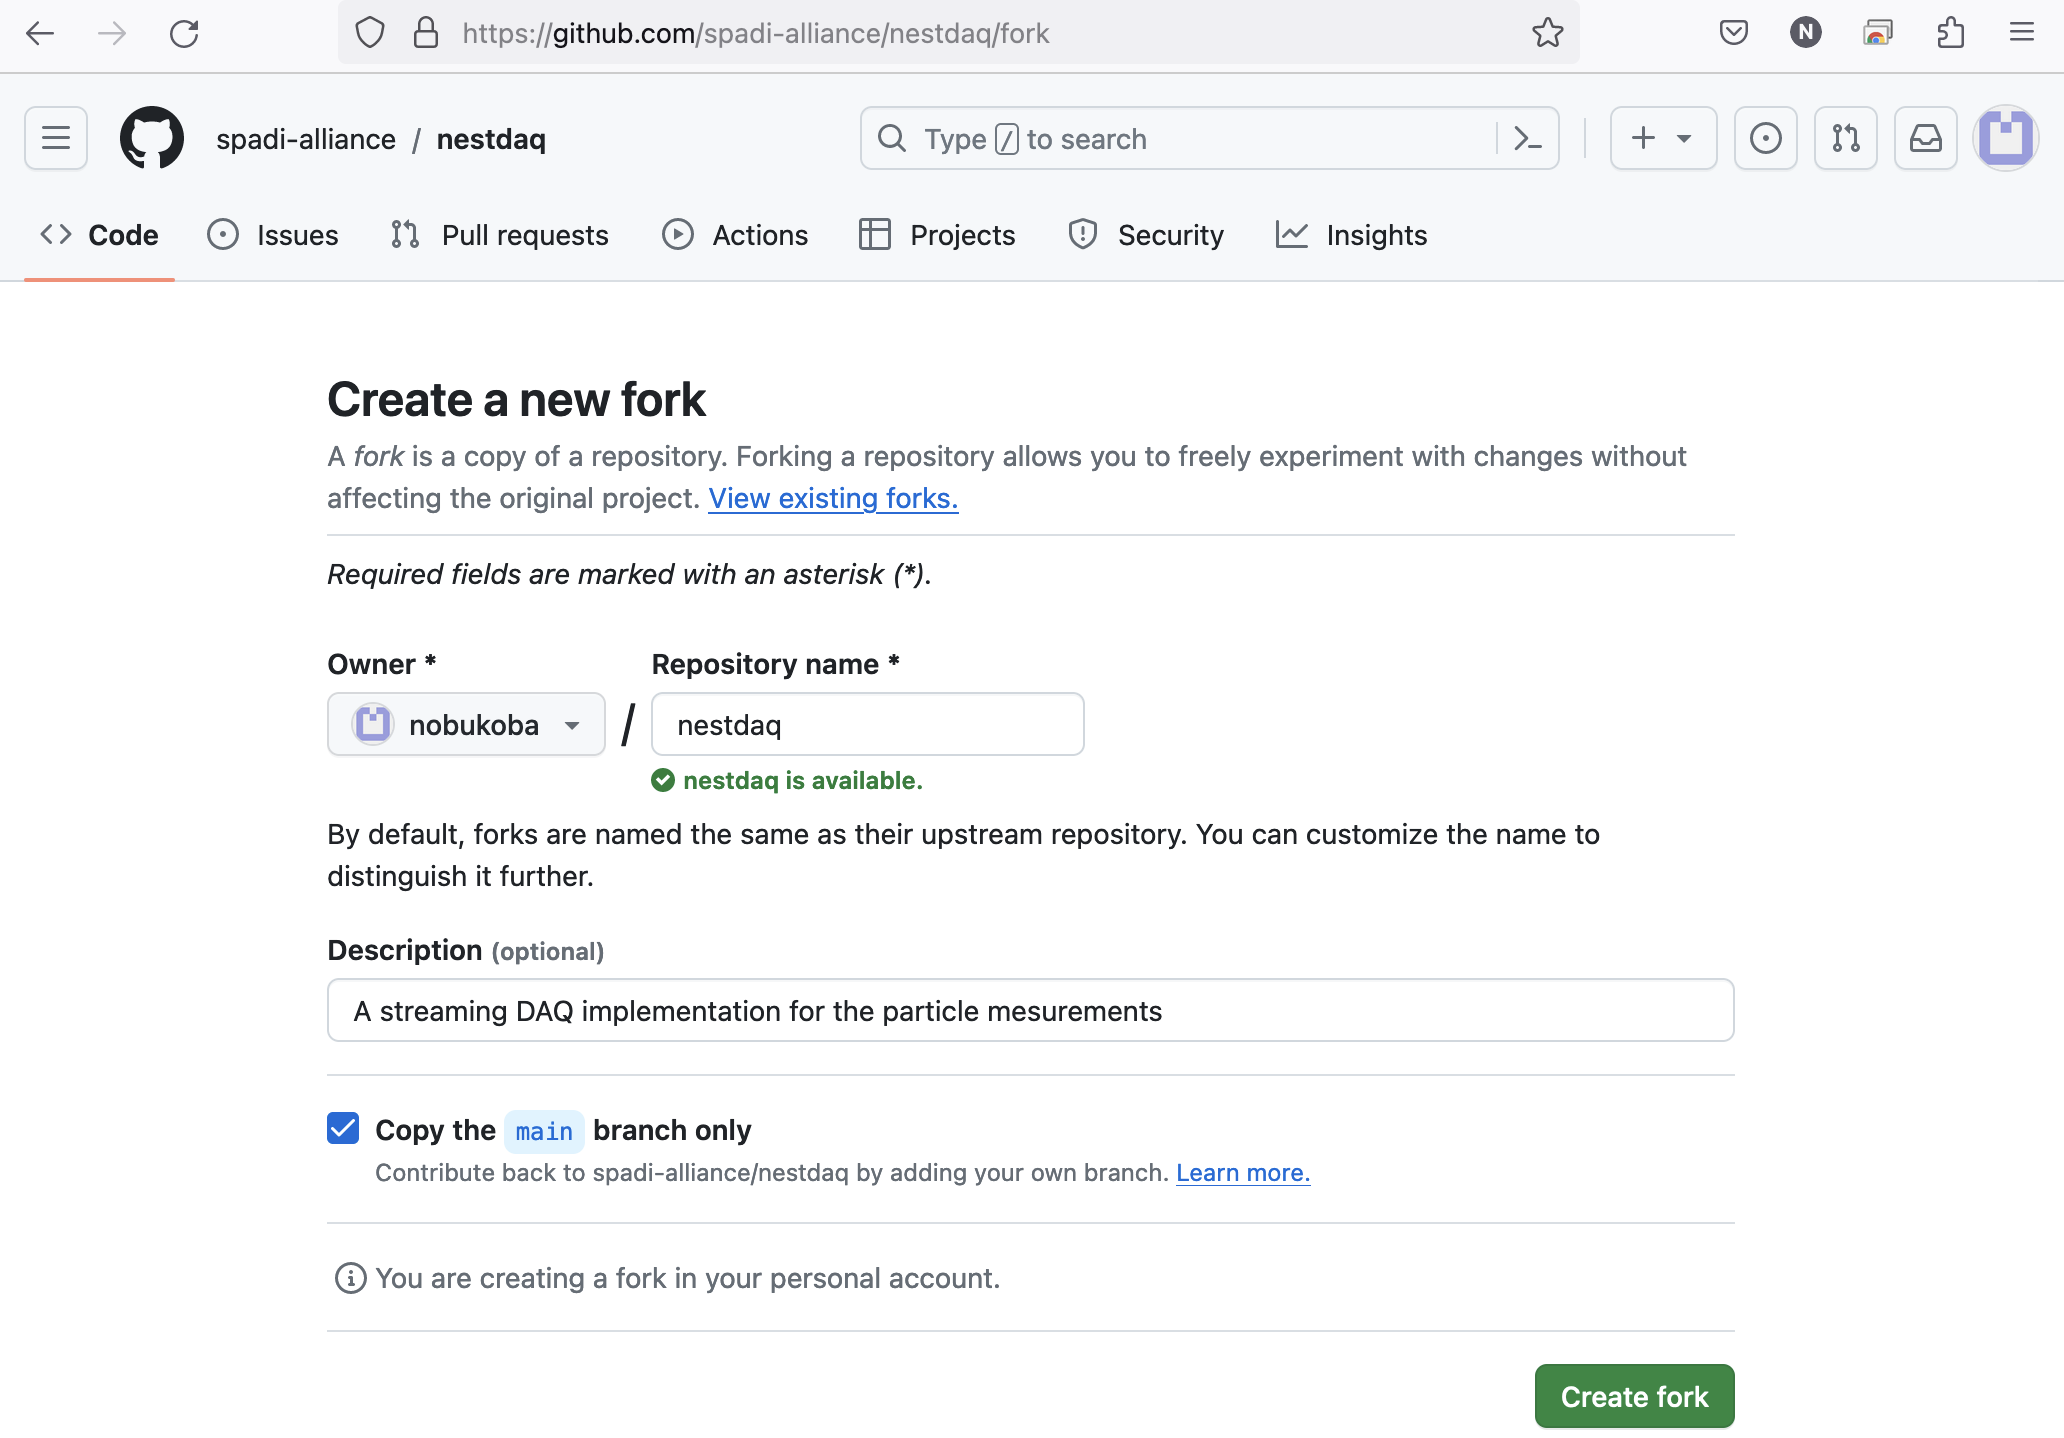Viewport: 2064px width, 1438px height.
Task: Uncheck Copy the main branch only
Action: coord(343,1128)
